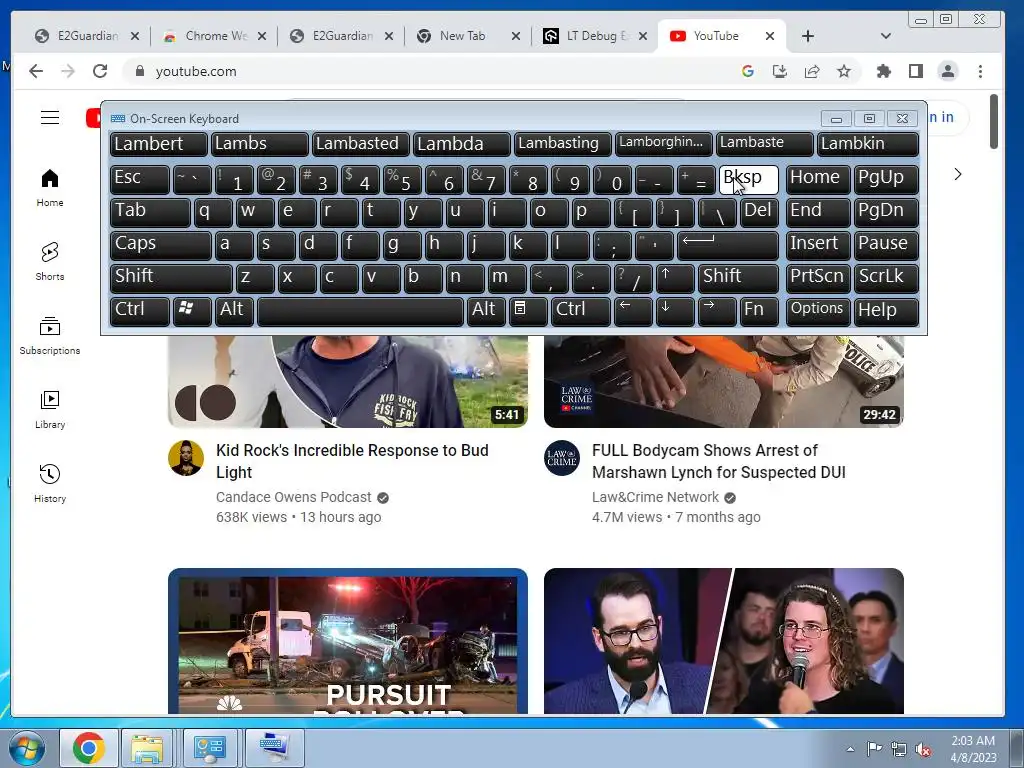This screenshot has height=768, width=1024.
Task: Open Library in YouTube sidebar
Action: click(x=50, y=409)
